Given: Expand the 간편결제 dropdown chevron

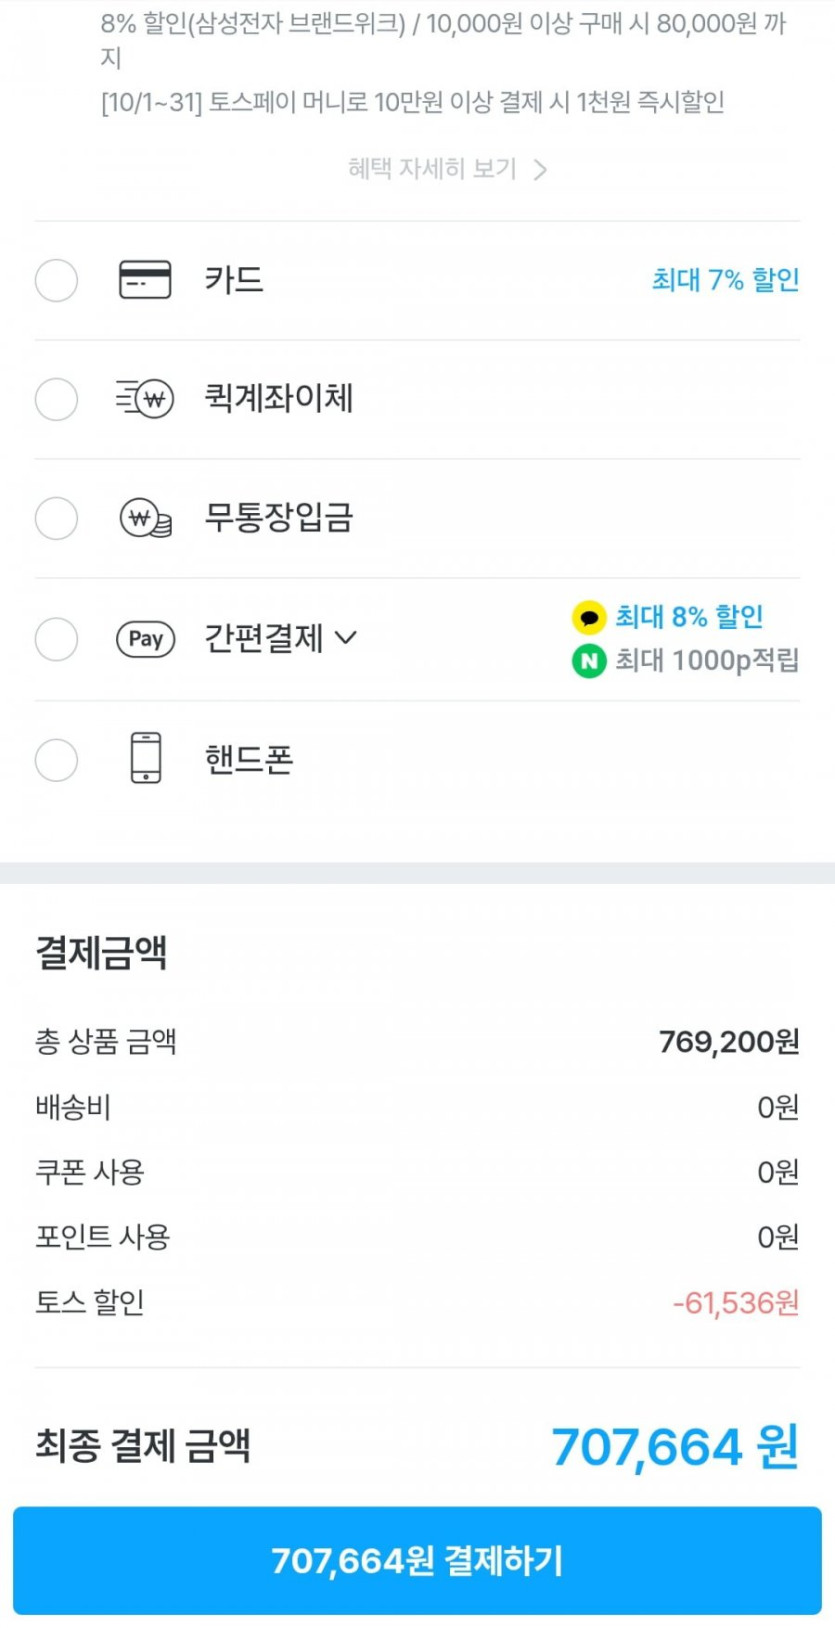Looking at the screenshot, I should (346, 638).
